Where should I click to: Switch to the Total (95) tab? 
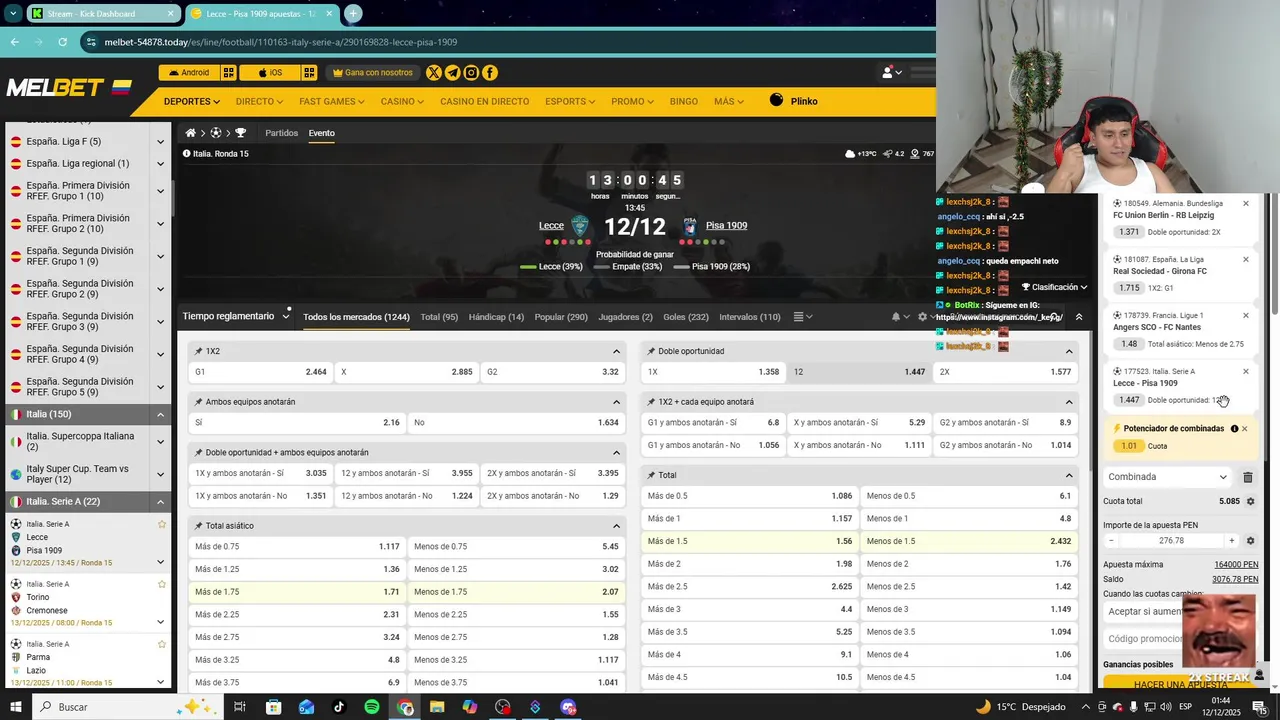[x=439, y=317]
